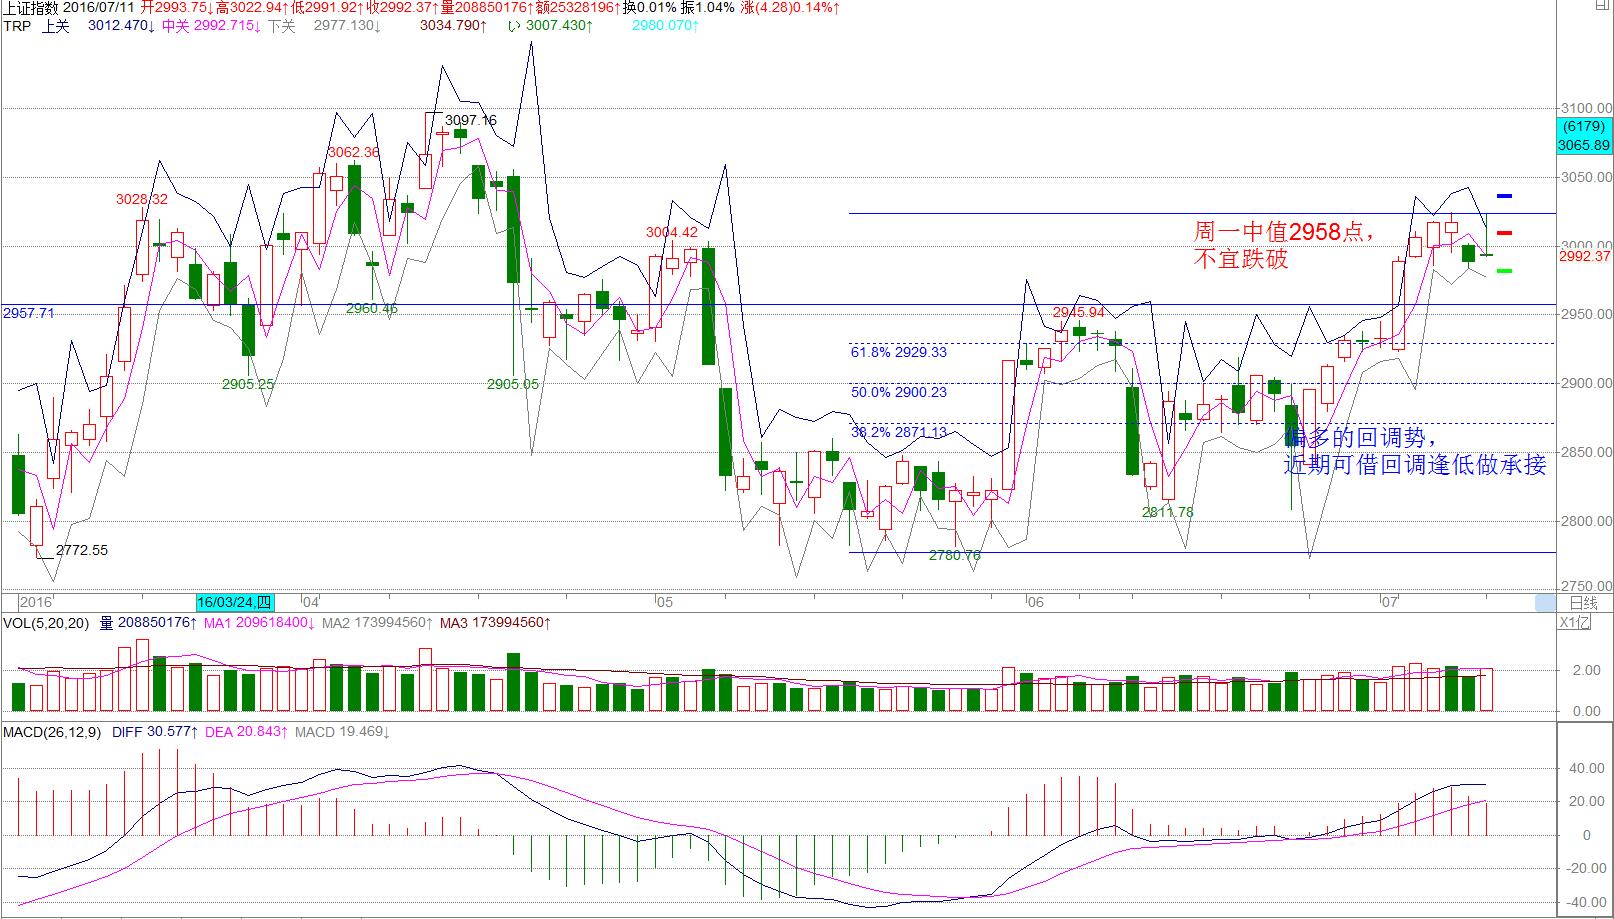Click the 2957.71 horizontal line label
The height and width of the screenshot is (919, 1614).
click(29, 313)
